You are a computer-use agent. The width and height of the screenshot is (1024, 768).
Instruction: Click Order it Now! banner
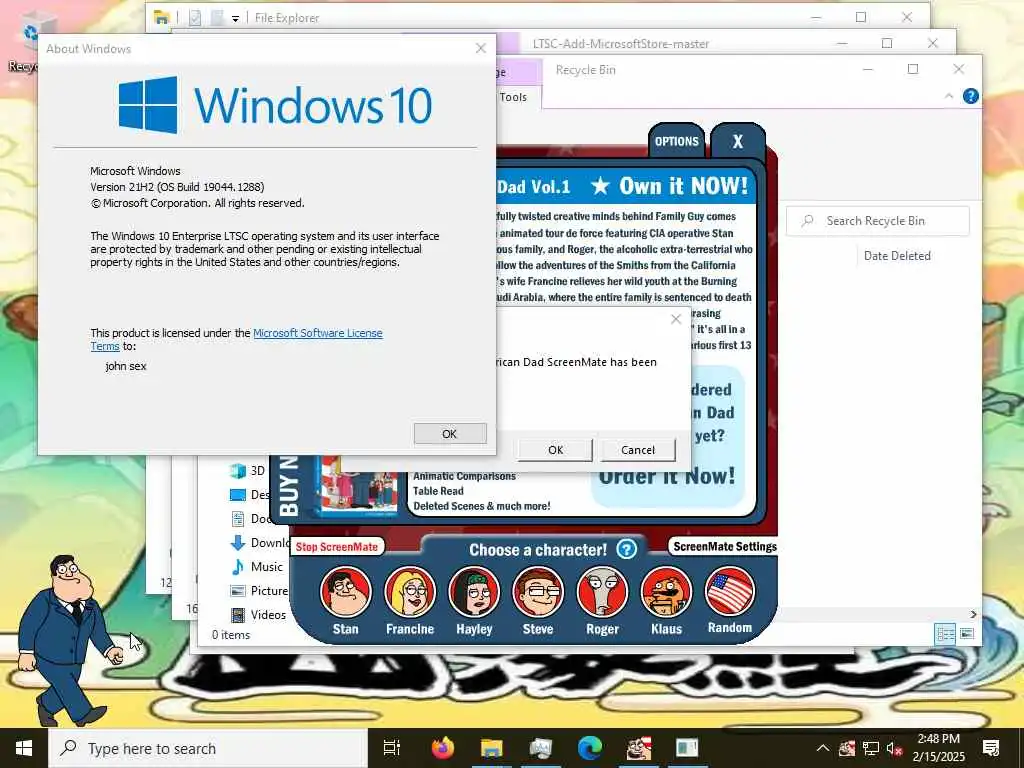pos(667,476)
